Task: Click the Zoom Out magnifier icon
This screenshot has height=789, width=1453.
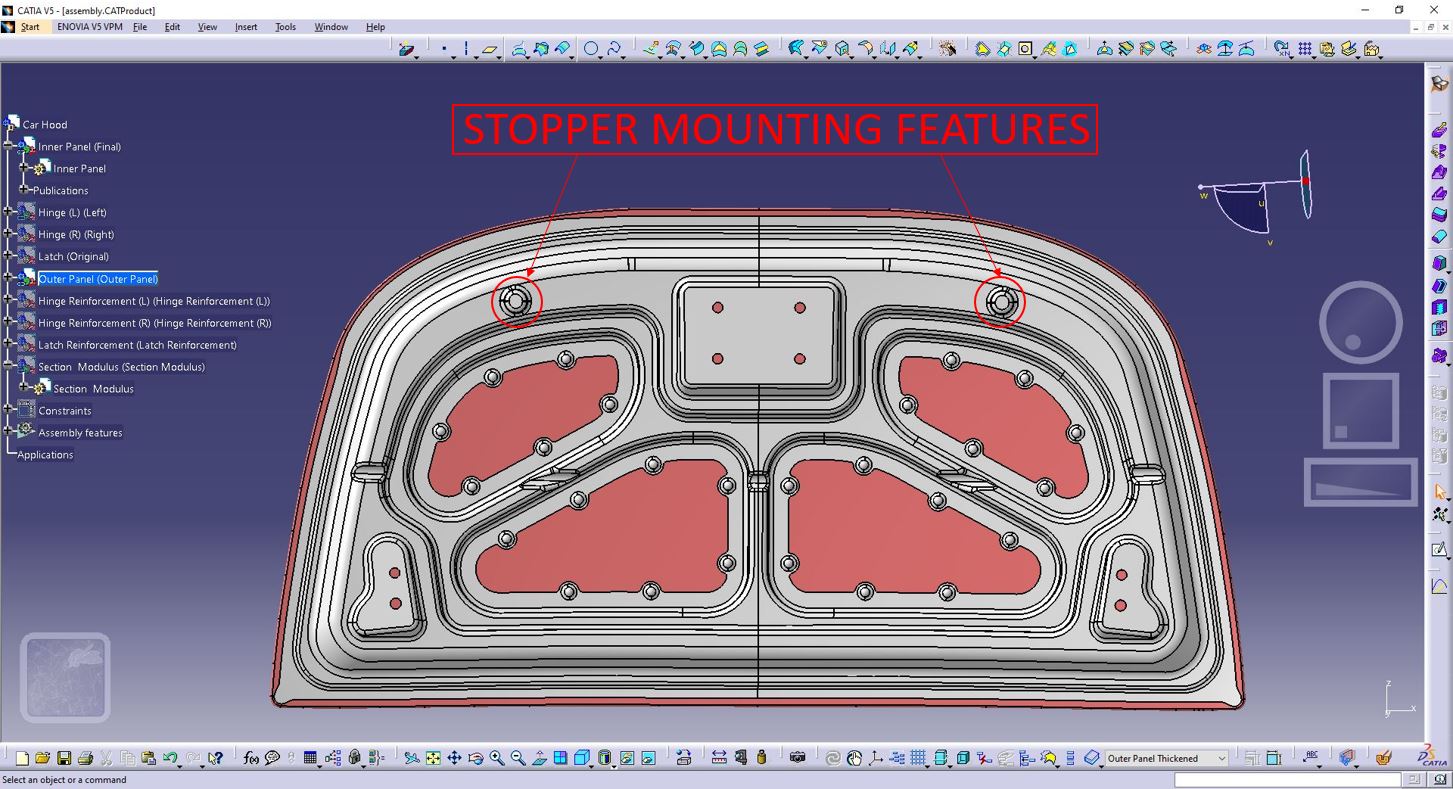Action: (517, 758)
